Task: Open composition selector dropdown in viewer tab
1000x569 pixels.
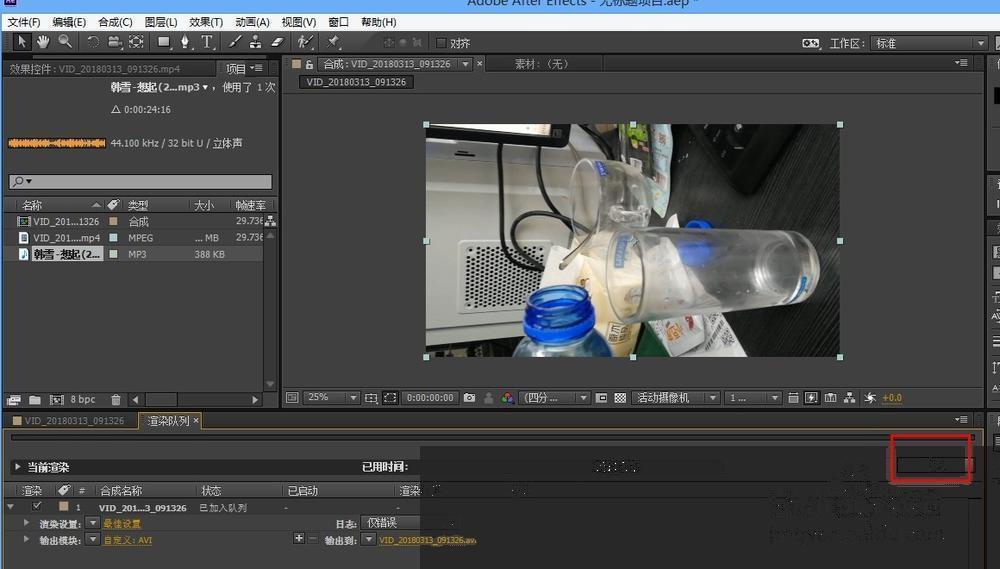Action: tap(466, 64)
